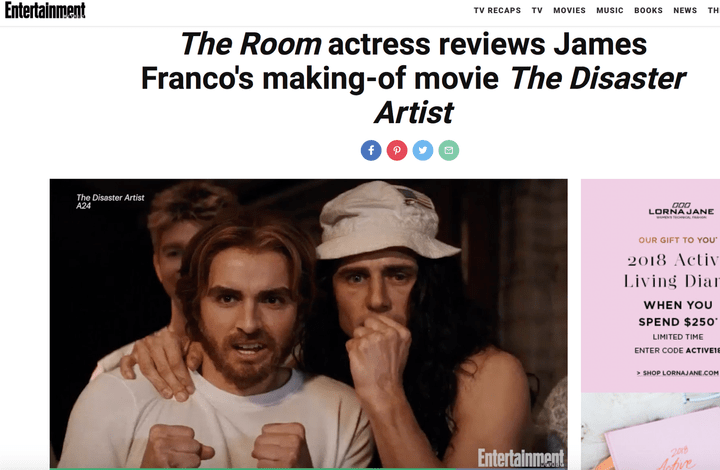Click The Disaster Artist A24 caption
Screen dimensions: 720x470
[x=110, y=201]
